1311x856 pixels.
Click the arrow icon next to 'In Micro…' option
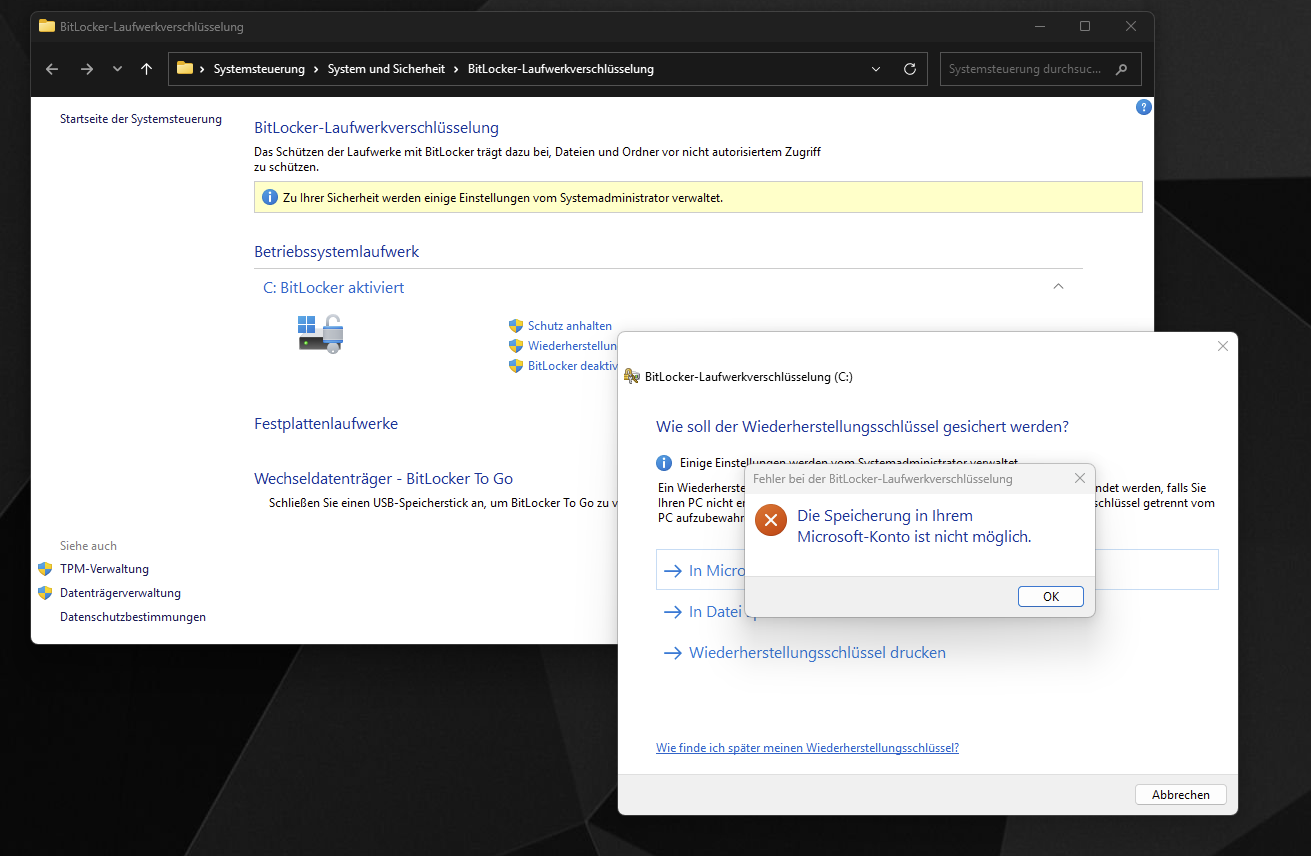pos(673,571)
